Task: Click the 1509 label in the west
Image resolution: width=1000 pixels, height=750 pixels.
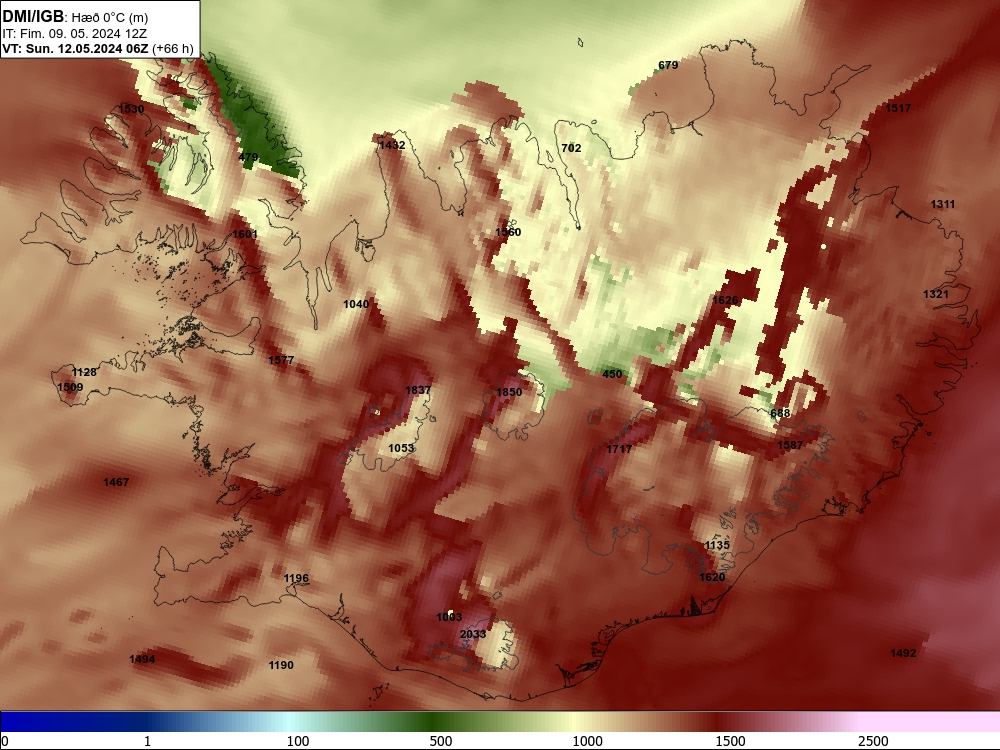Action: coord(70,387)
